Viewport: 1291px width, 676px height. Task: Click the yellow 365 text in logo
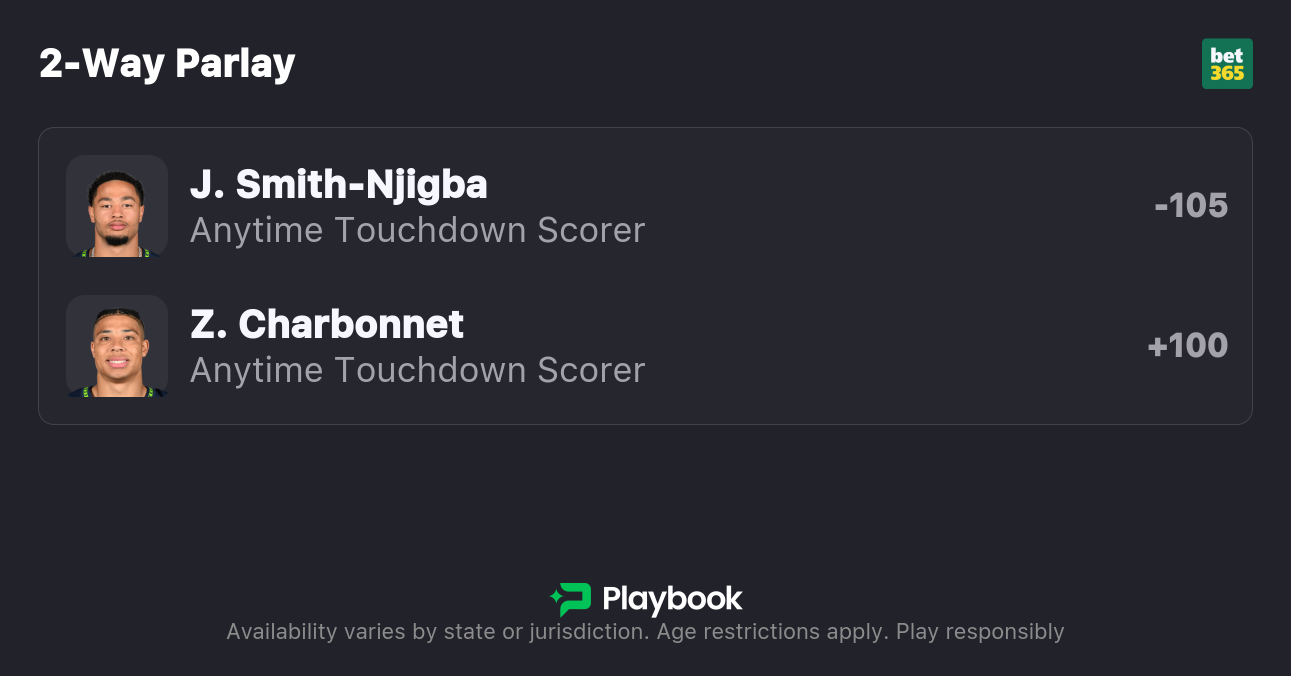pos(1227,73)
